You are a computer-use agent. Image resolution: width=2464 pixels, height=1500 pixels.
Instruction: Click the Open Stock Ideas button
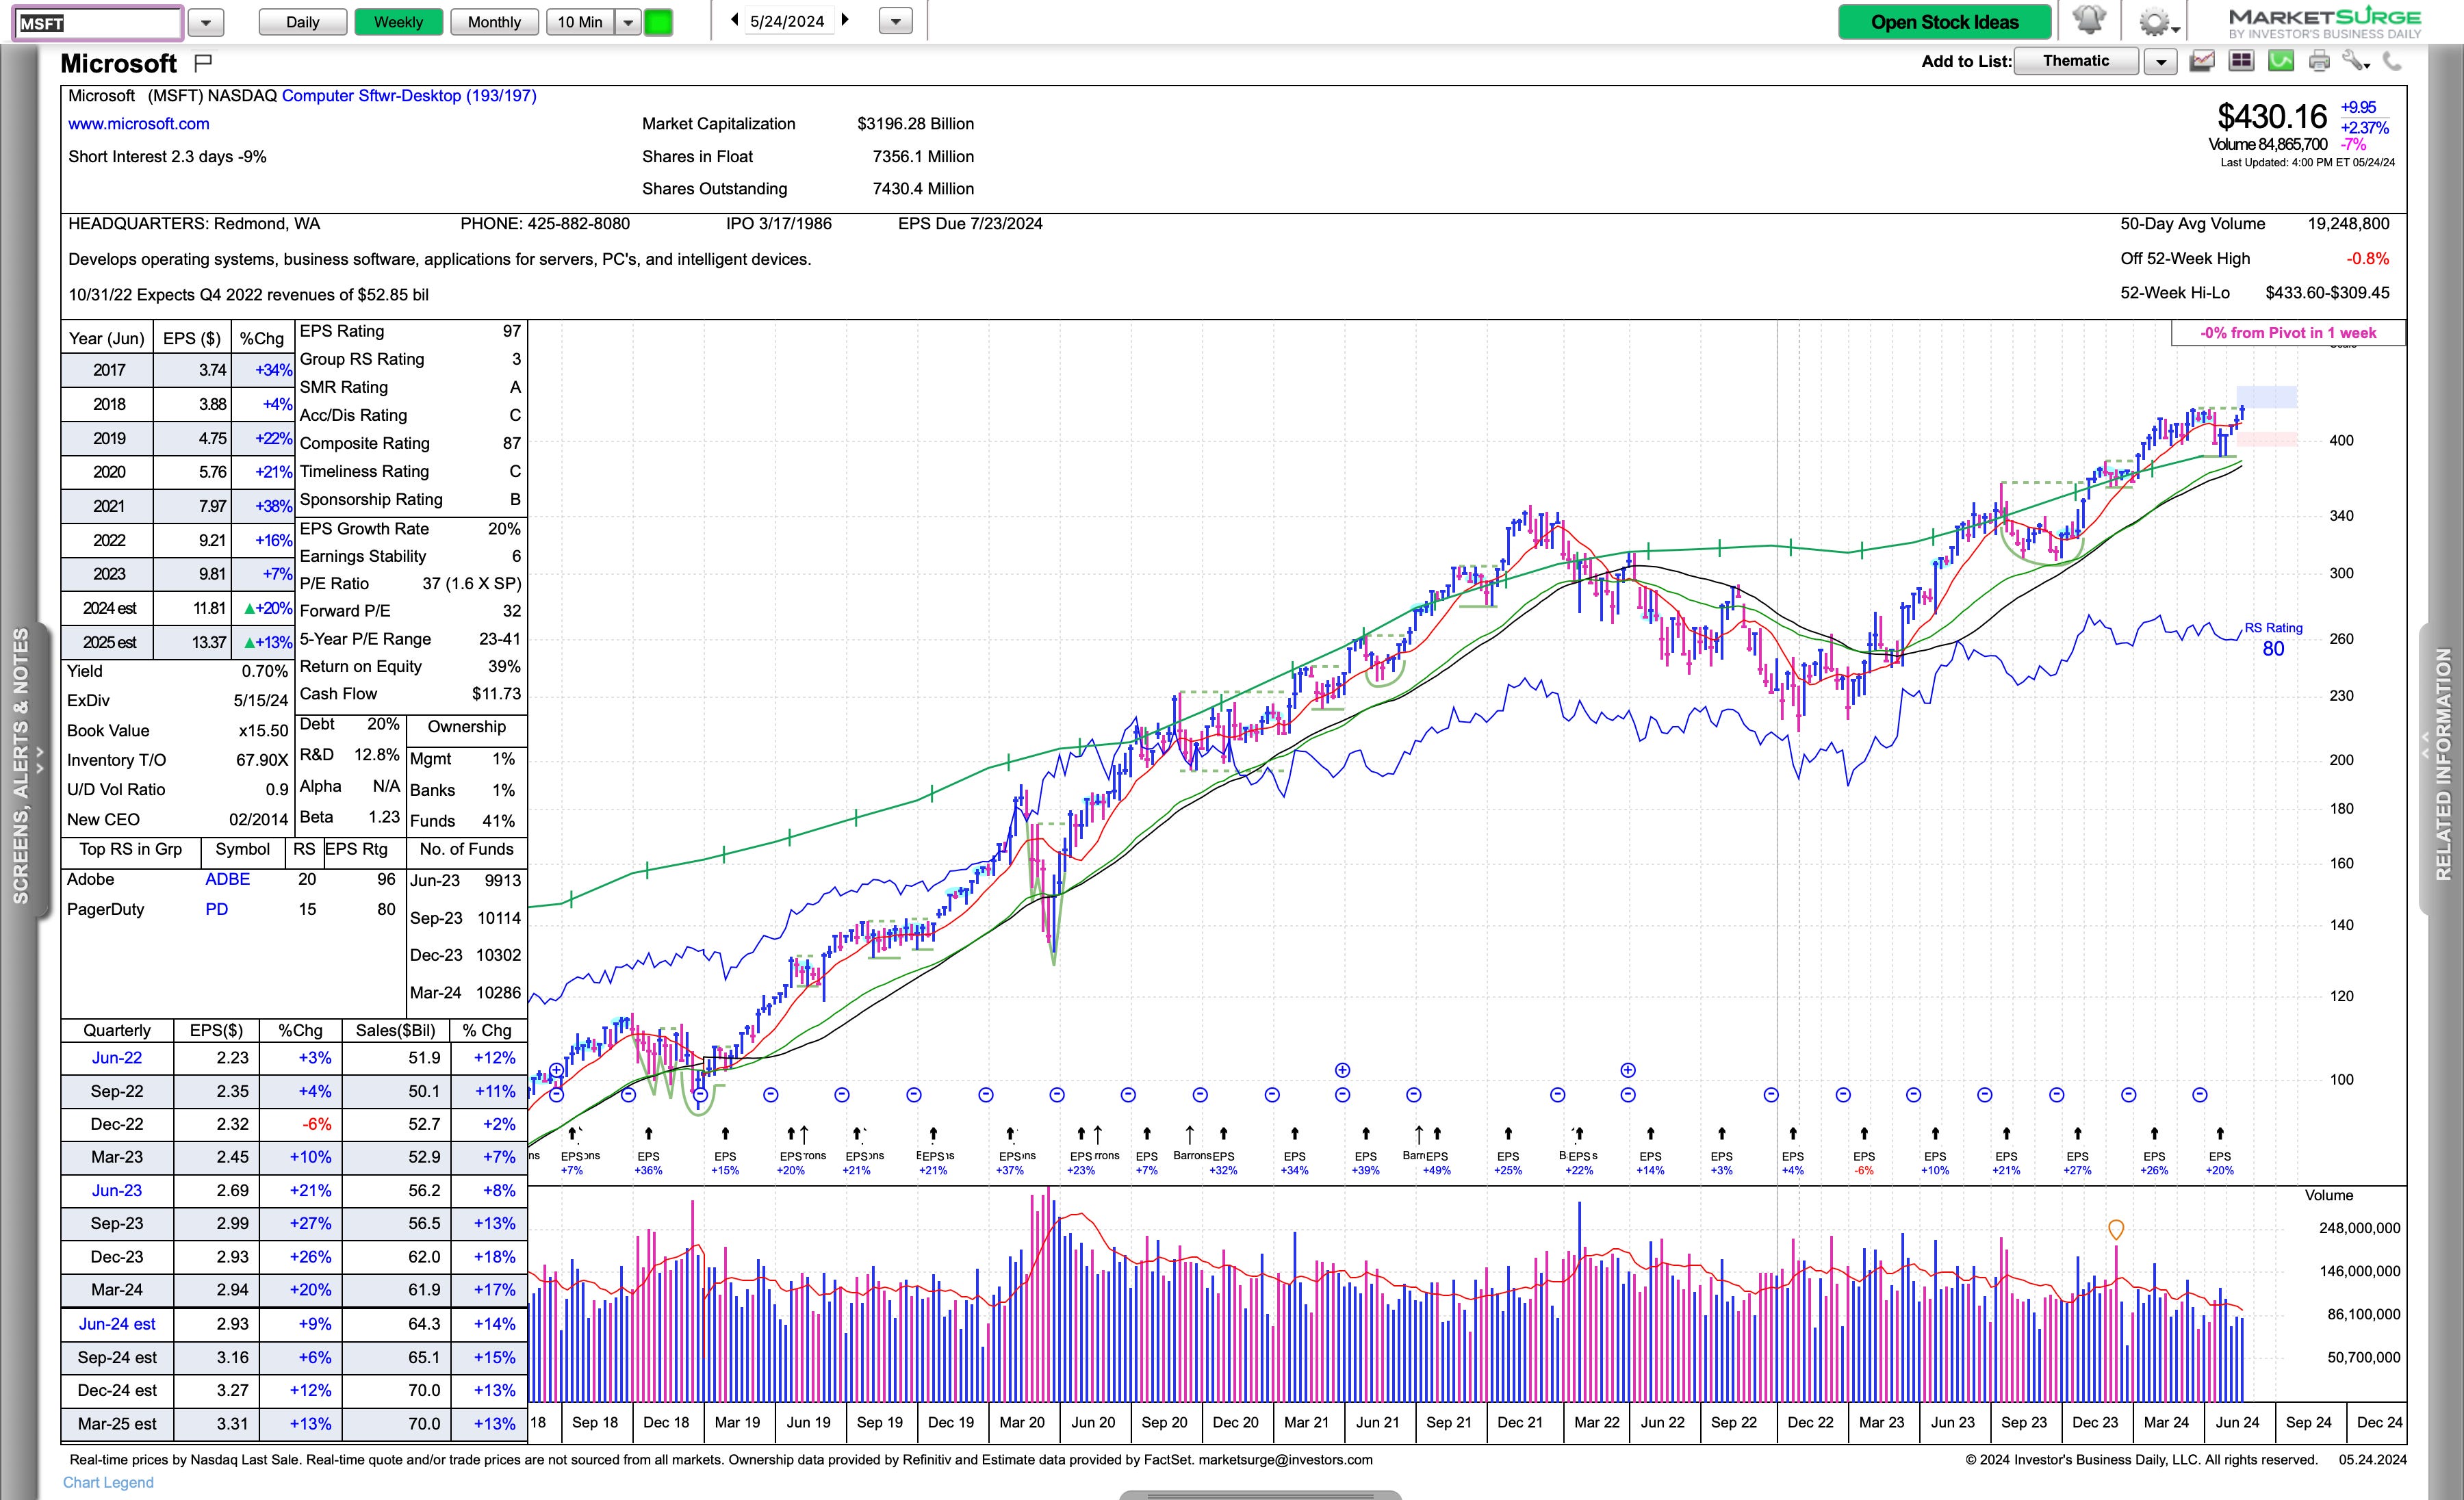(x=1944, y=22)
